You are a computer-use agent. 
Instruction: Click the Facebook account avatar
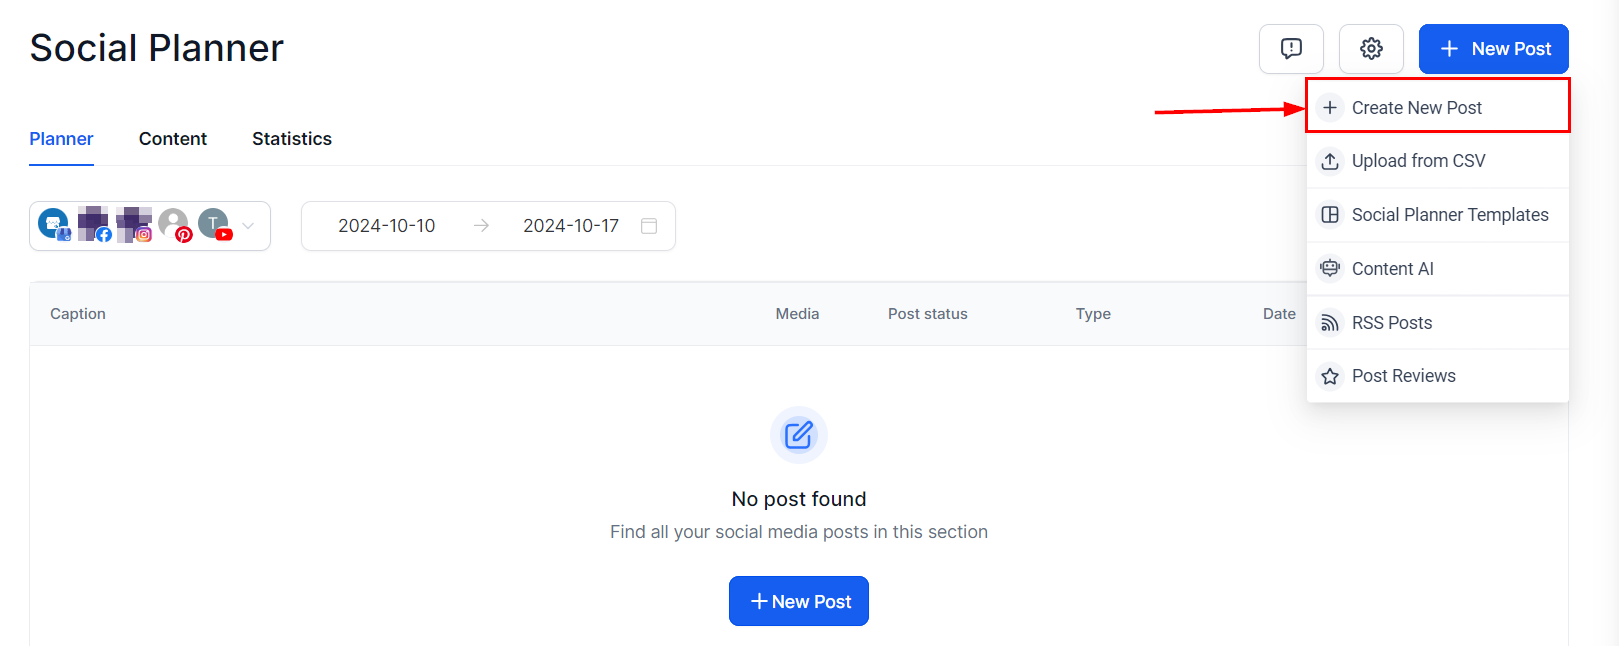[x=94, y=224]
